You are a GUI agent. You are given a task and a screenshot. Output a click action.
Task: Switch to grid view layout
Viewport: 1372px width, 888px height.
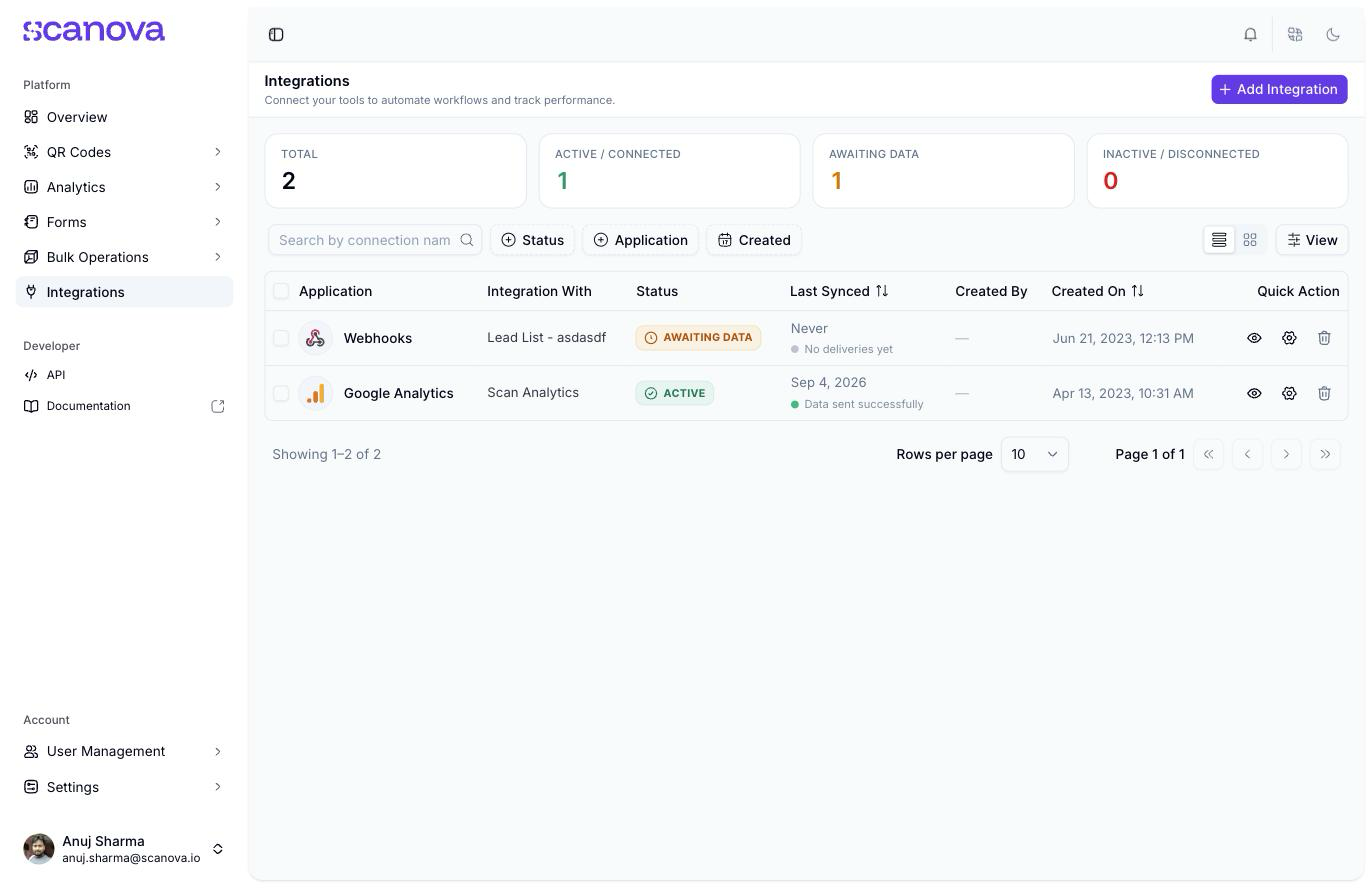(1250, 240)
